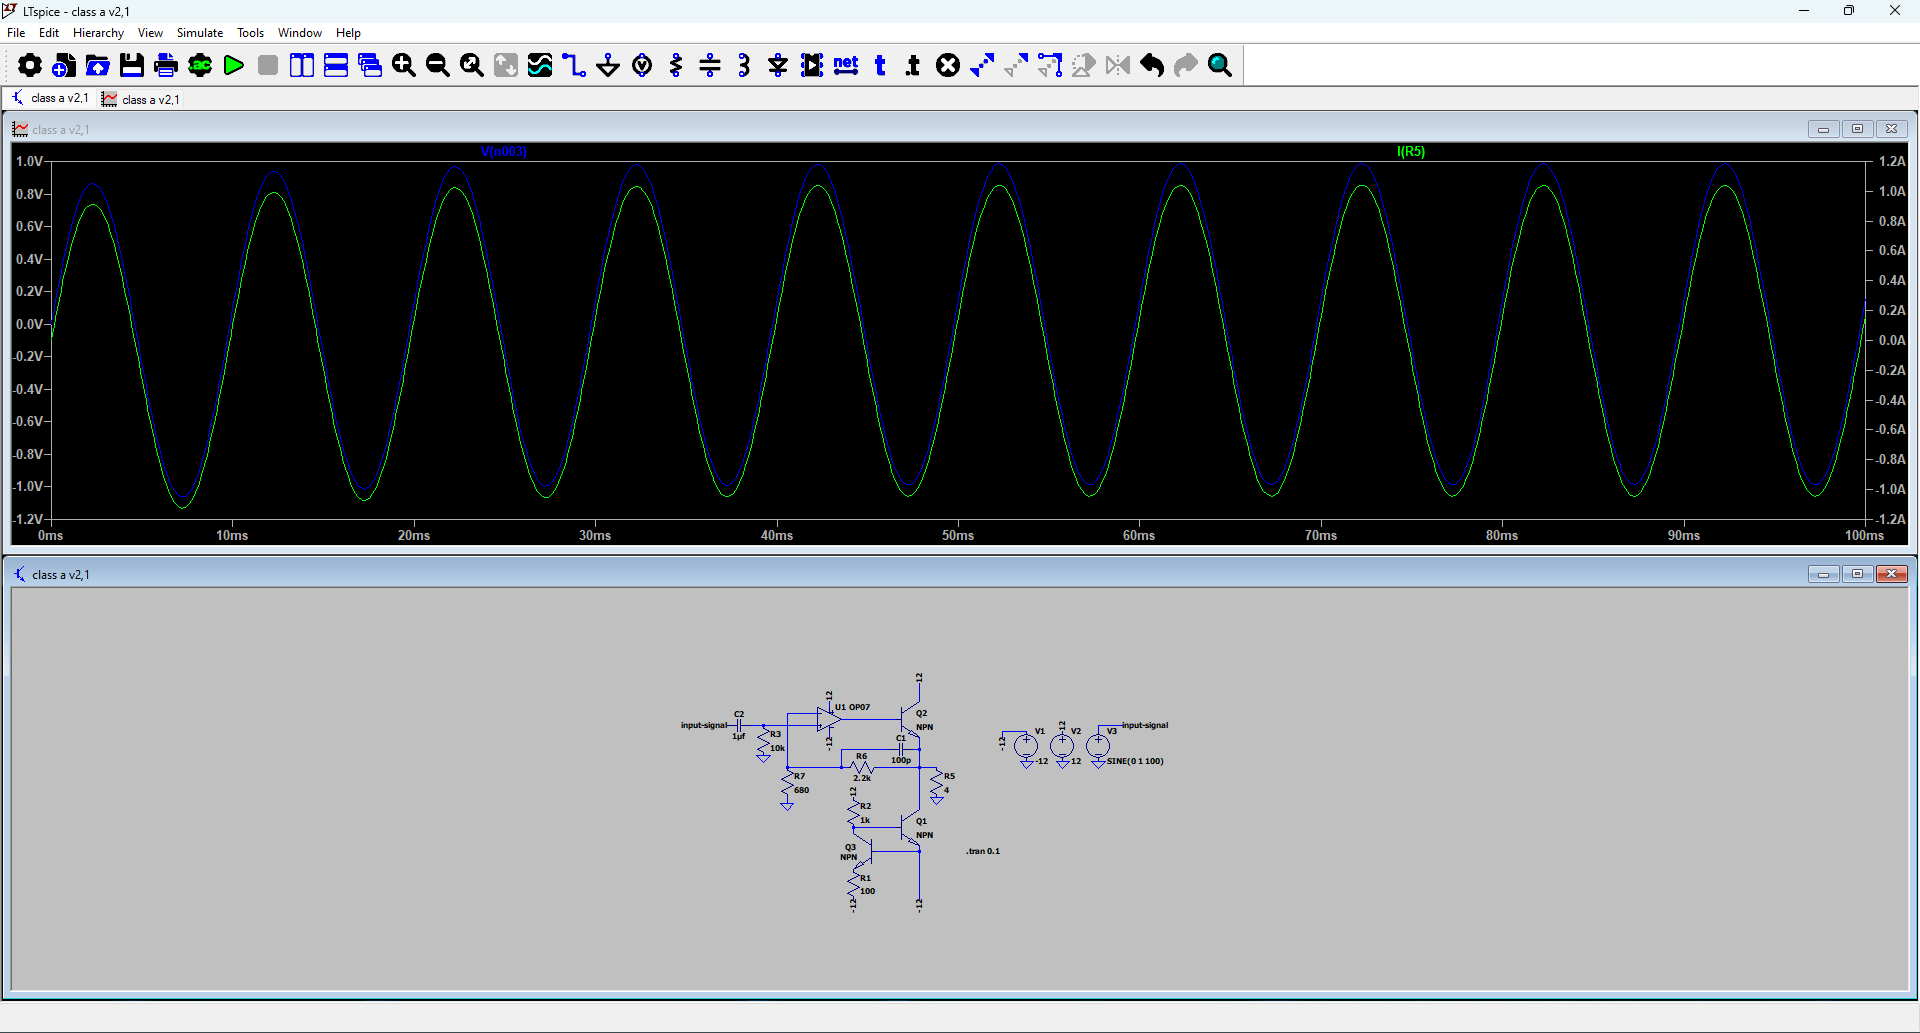Minimize the schematic sub-window

click(1823, 574)
